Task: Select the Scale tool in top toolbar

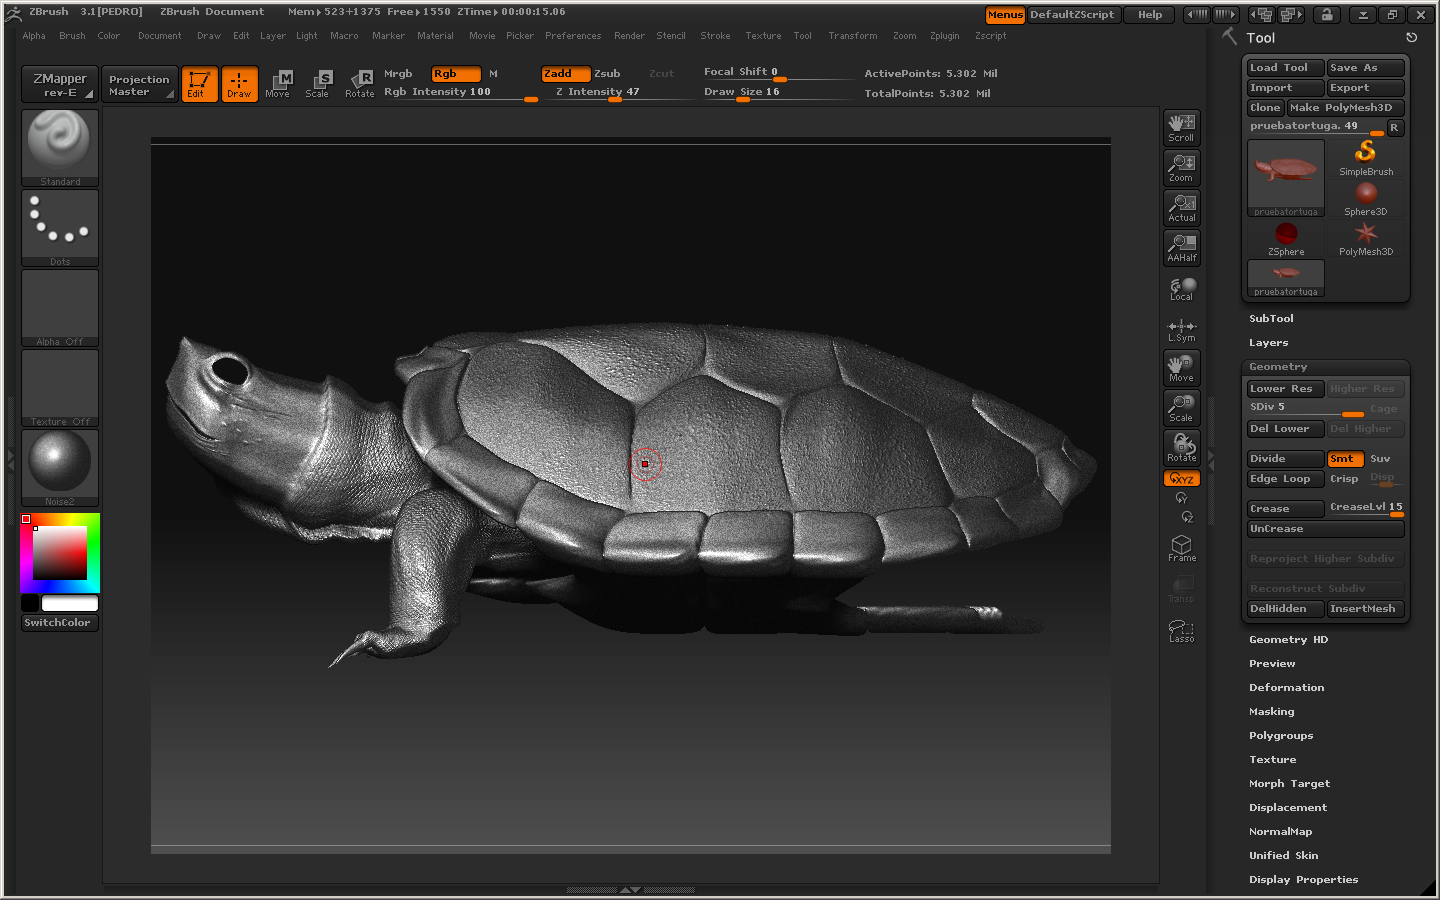Action: tap(319, 84)
